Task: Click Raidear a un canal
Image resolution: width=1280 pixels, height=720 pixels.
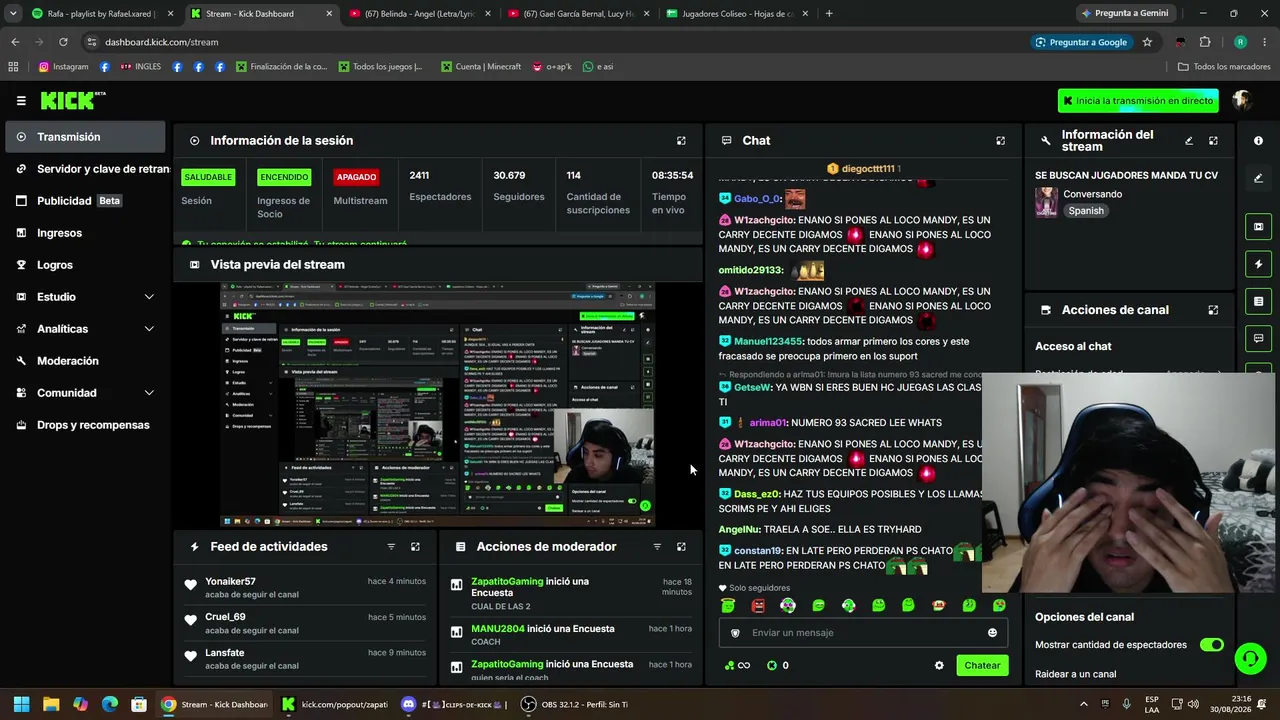Action: pos(1075,674)
